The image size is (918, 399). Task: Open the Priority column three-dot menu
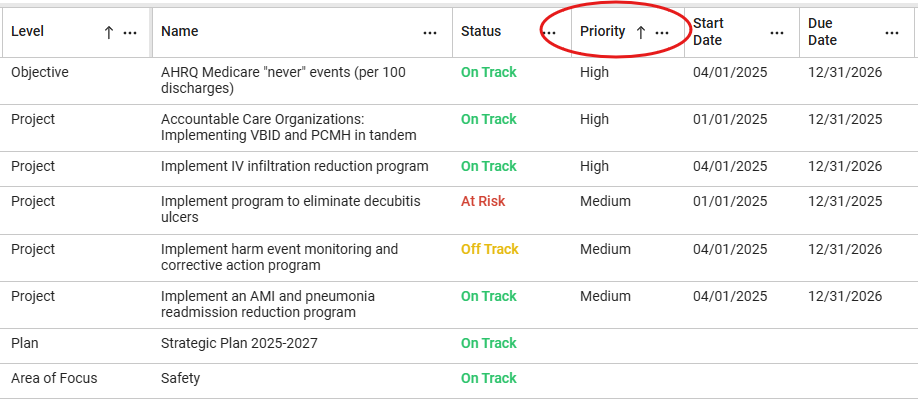coord(662,33)
